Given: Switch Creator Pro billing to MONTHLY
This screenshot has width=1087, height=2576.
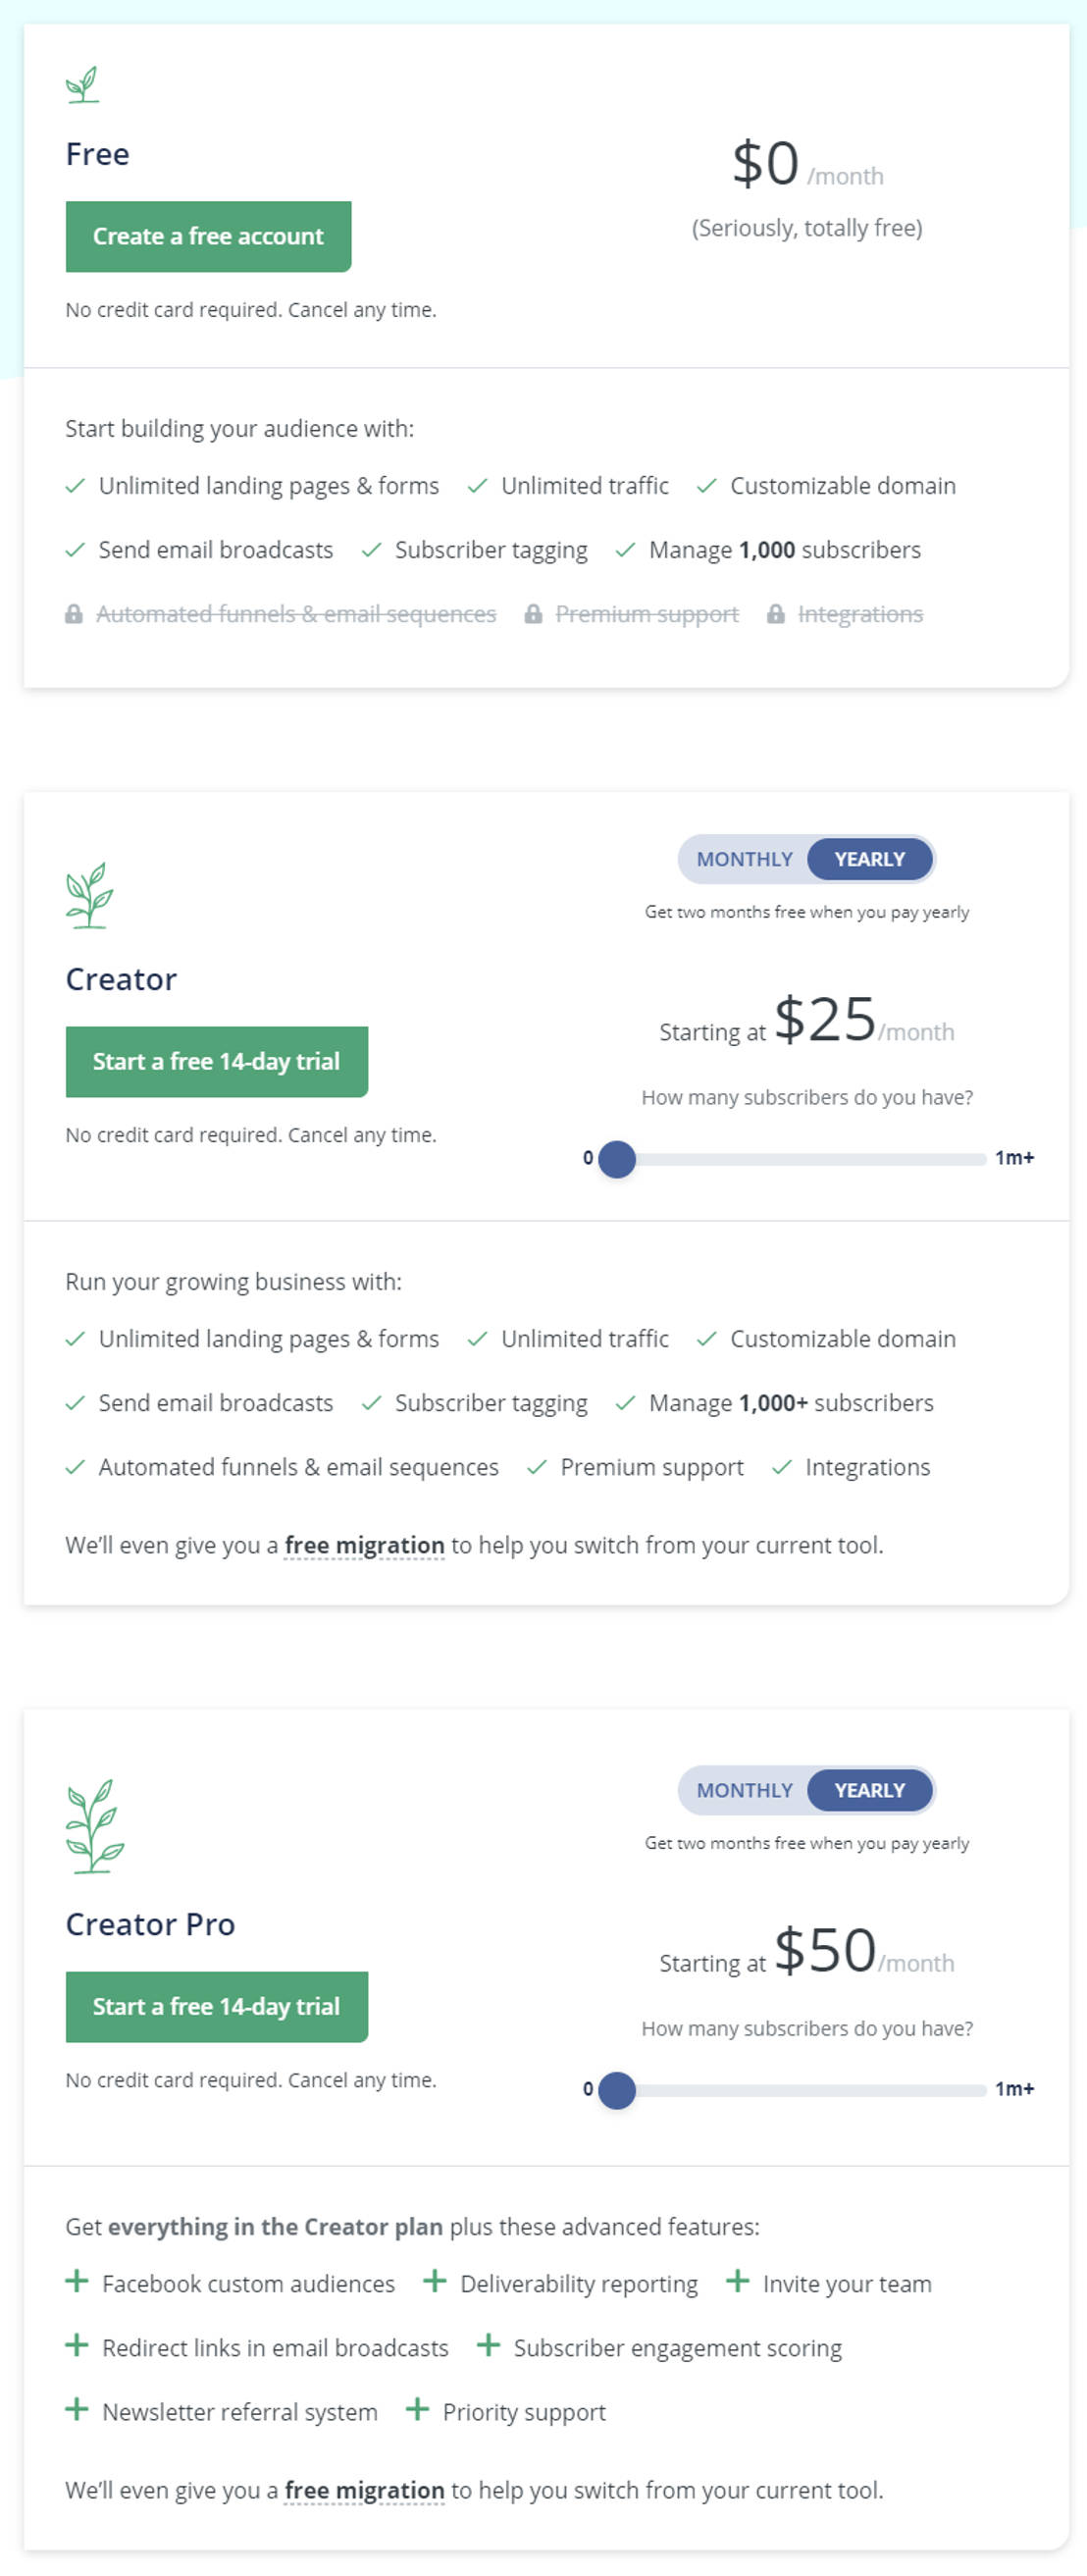Looking at the screenshot, I should point(744,1790).
